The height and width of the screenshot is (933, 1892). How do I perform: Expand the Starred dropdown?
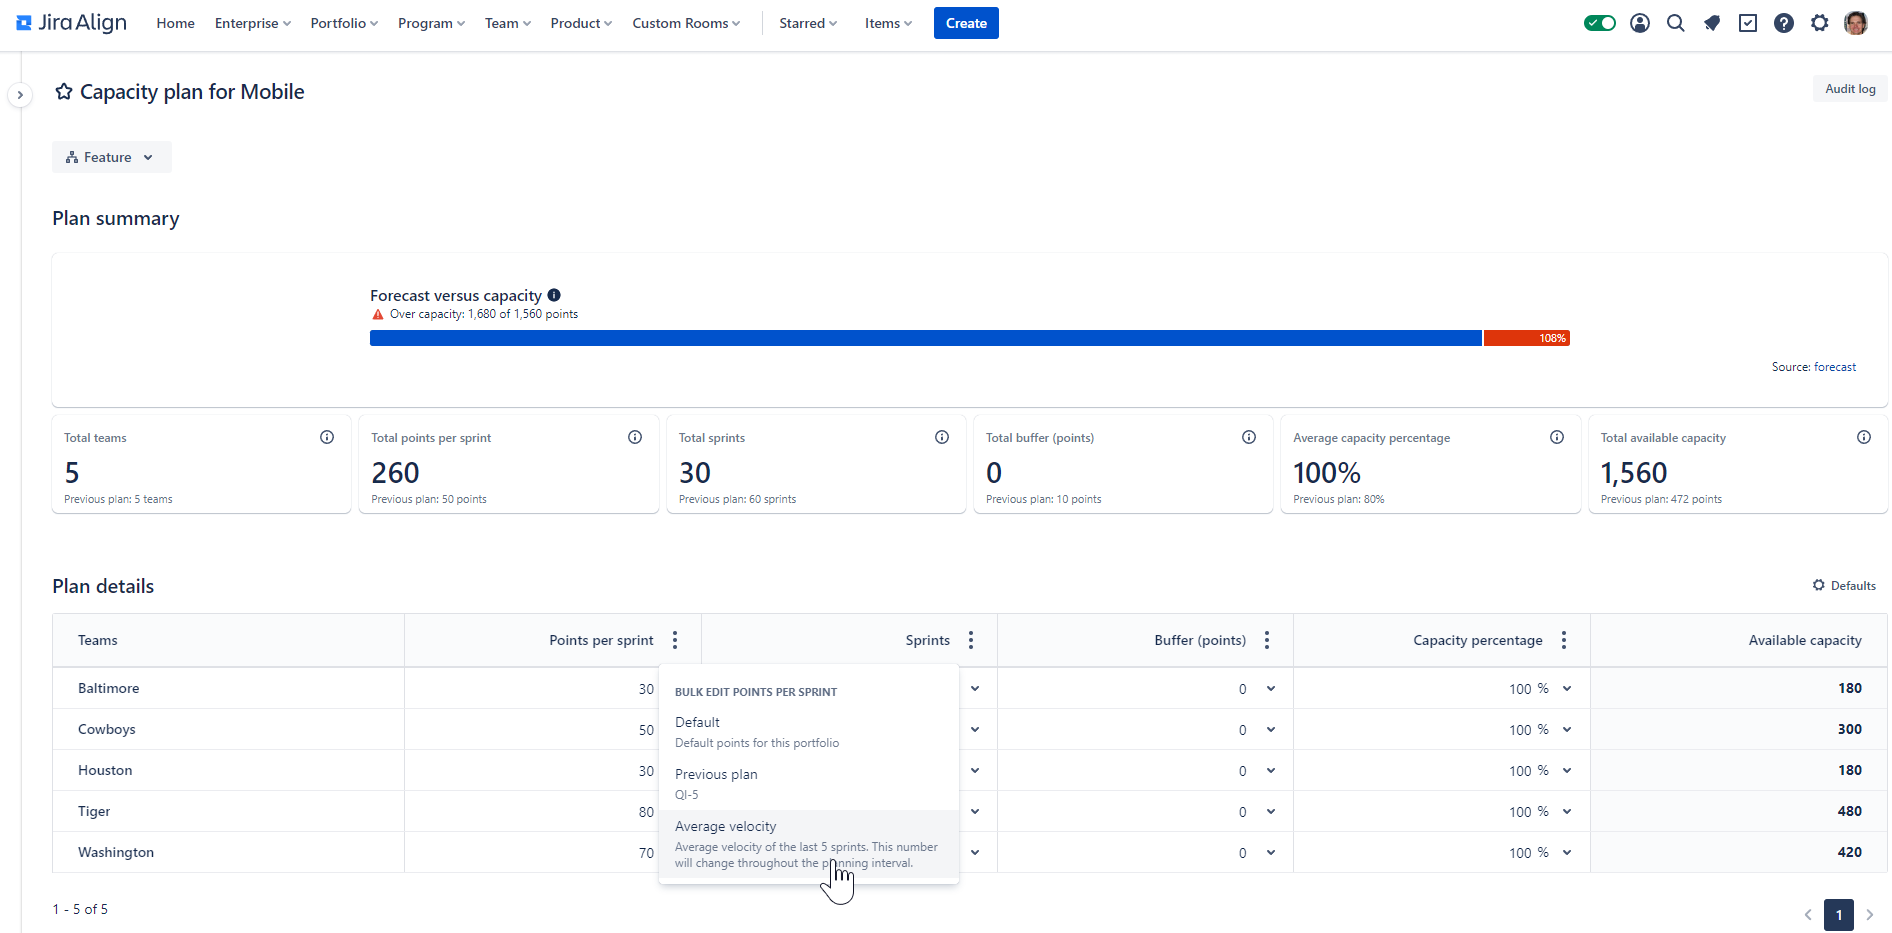[x=808, y=23]
